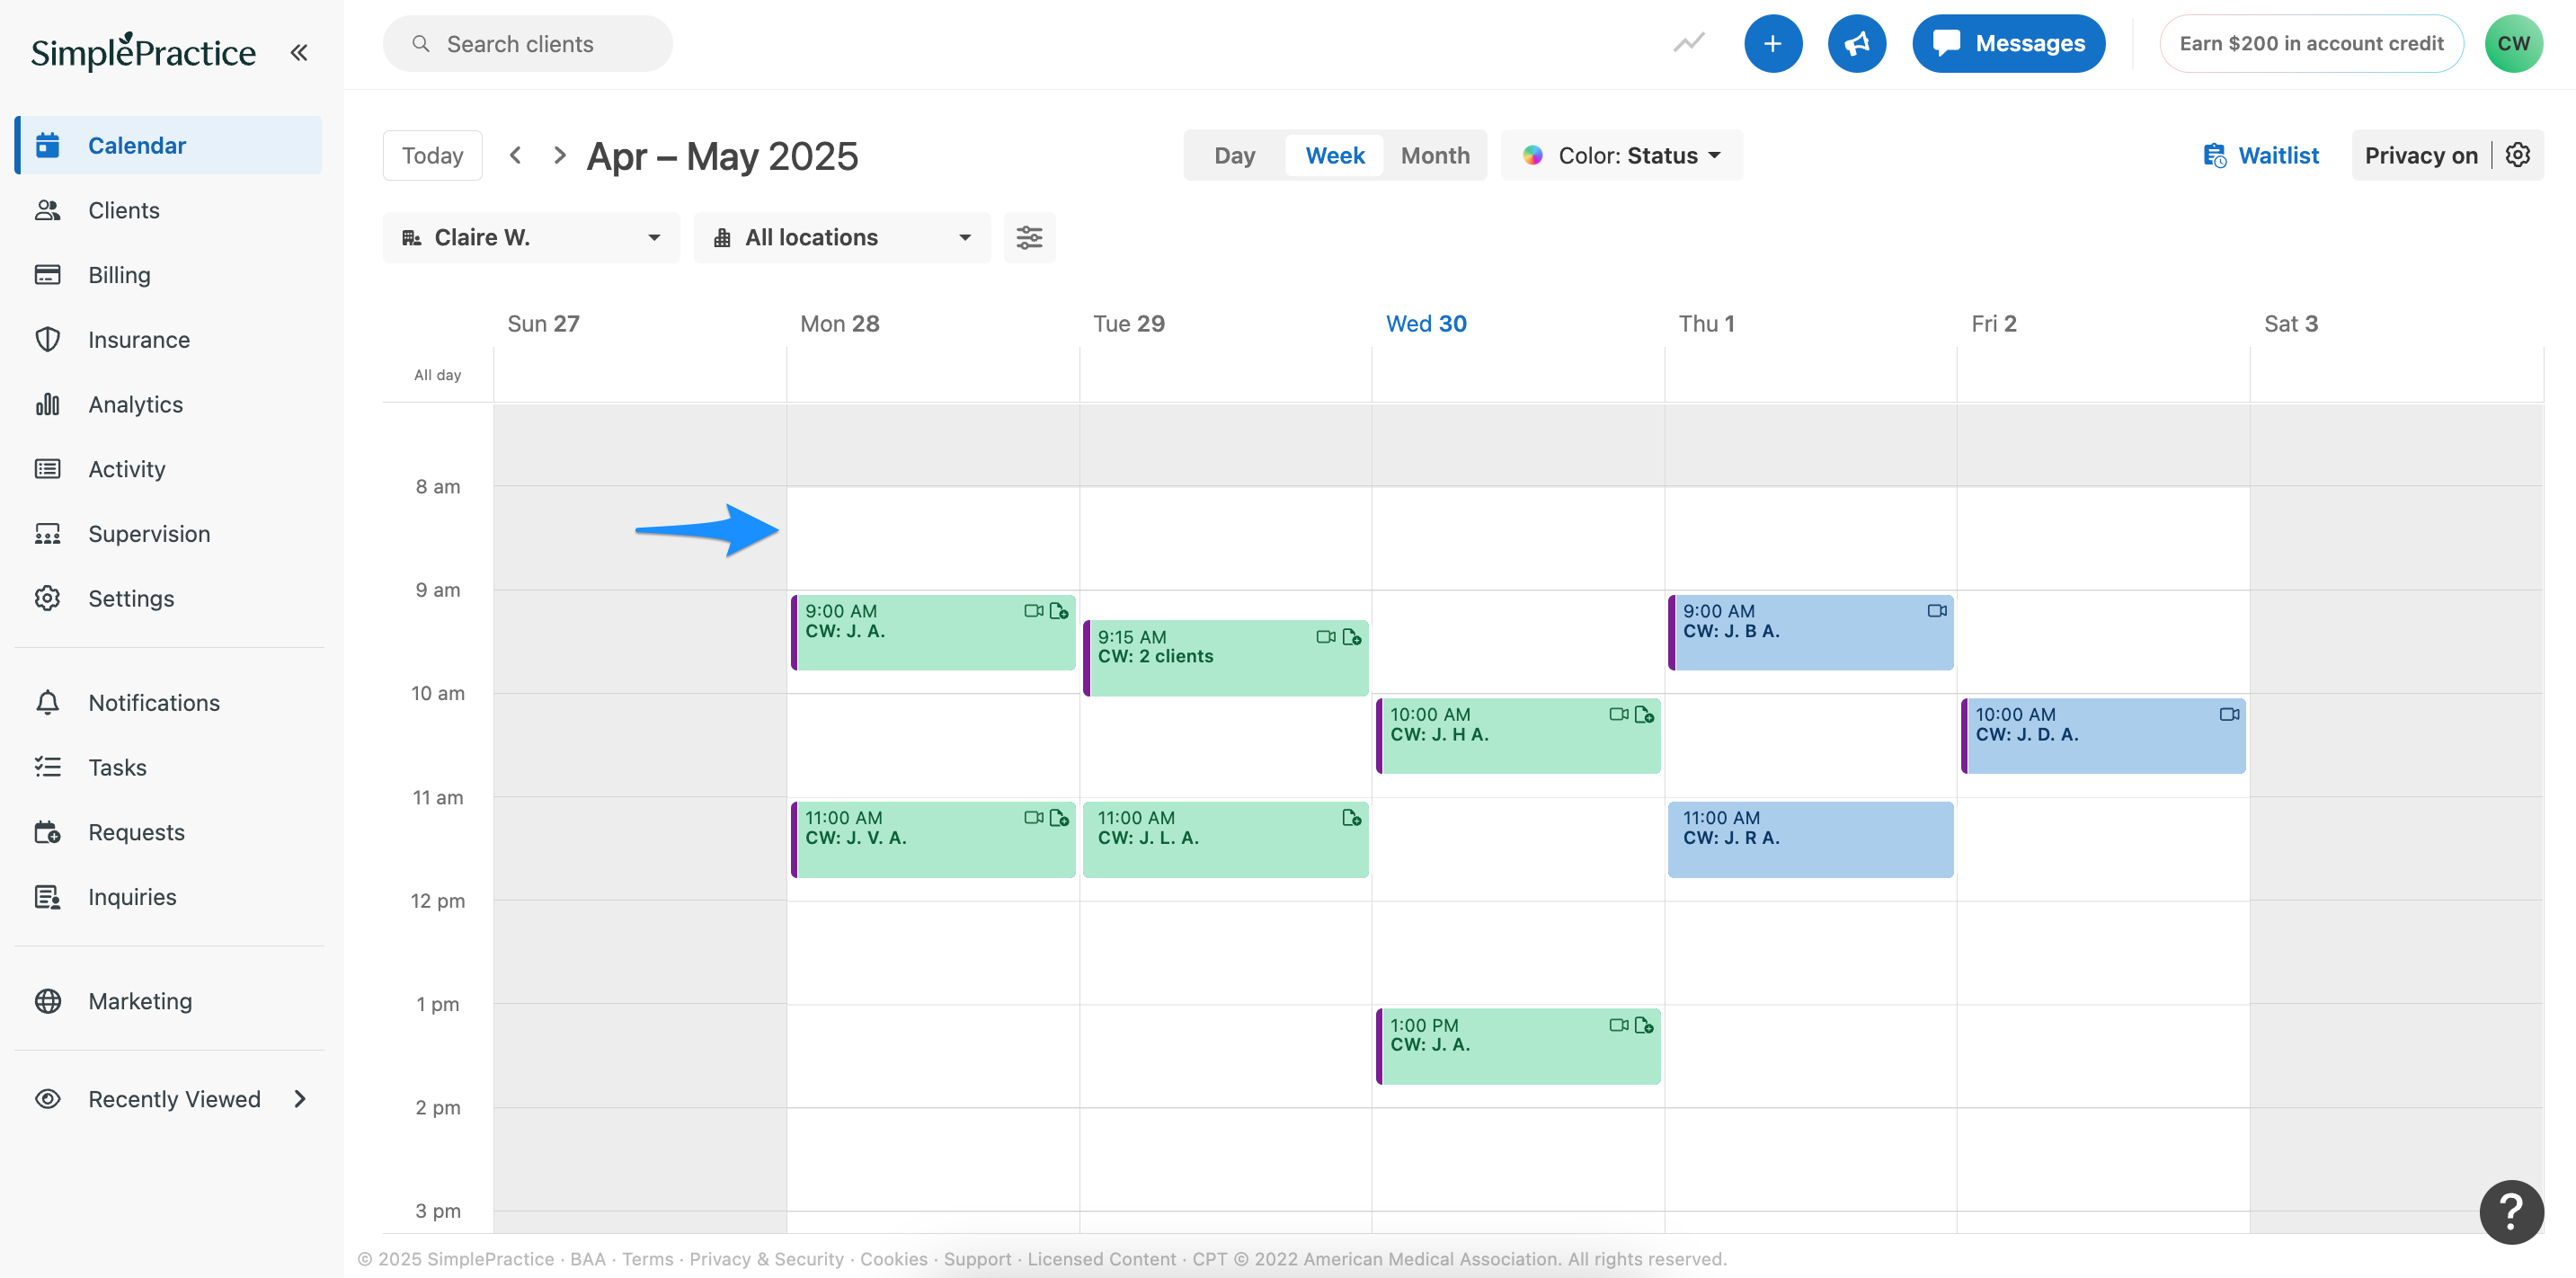Click the analytics trend line icon
The height and width of the screenshot is (1278, 2576).
point(1689,43)
